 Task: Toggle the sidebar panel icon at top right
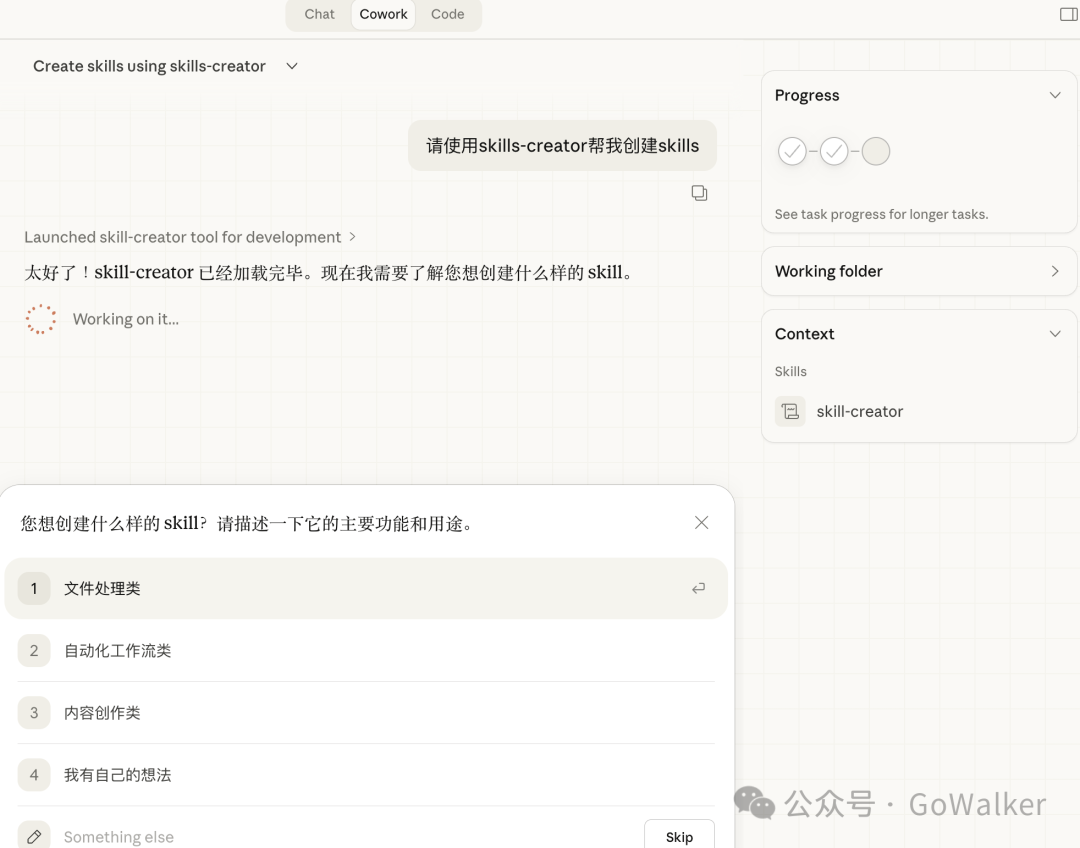point(1068,14)
